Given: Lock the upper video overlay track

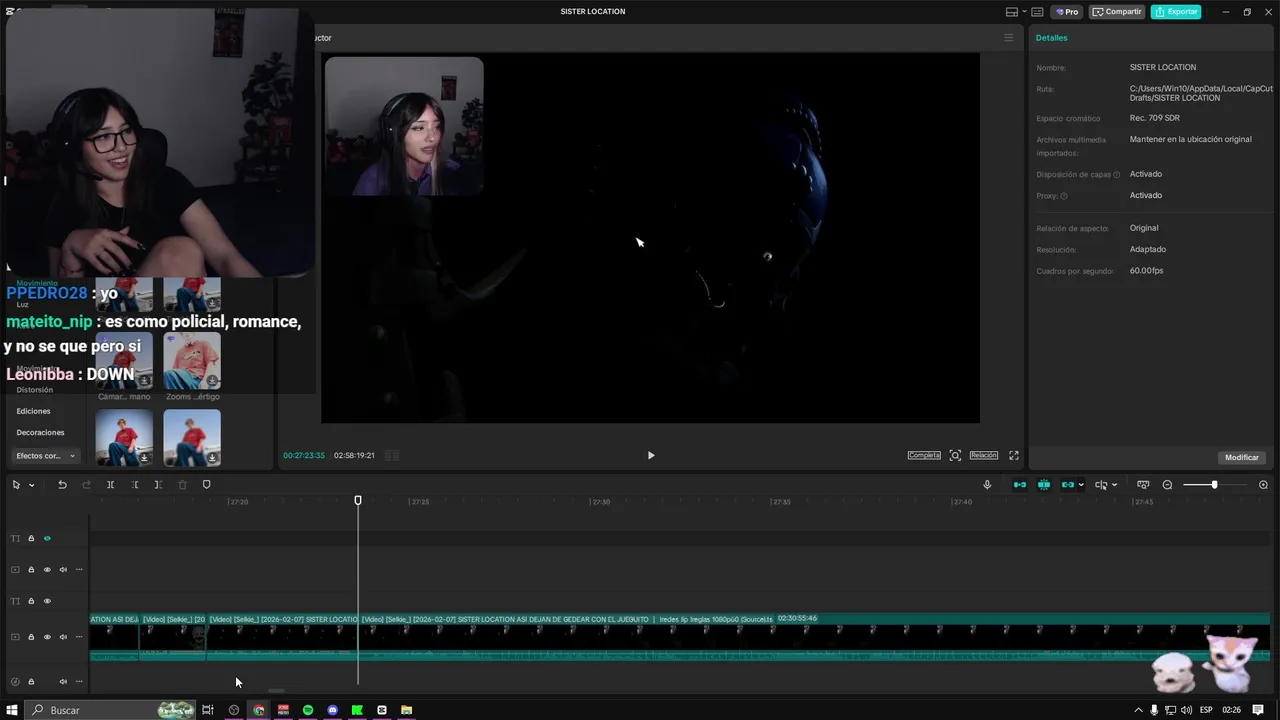Looking at the screenshot, I should 31,570.
